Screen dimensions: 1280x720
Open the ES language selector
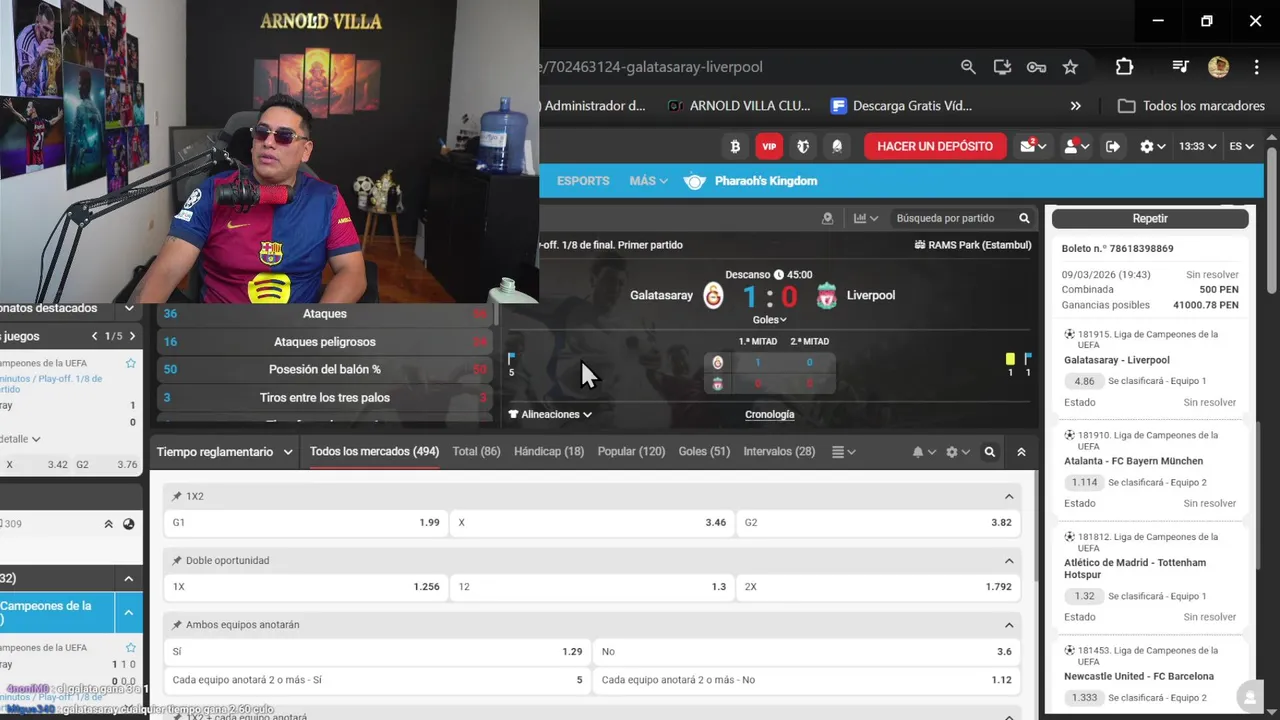1241,146
